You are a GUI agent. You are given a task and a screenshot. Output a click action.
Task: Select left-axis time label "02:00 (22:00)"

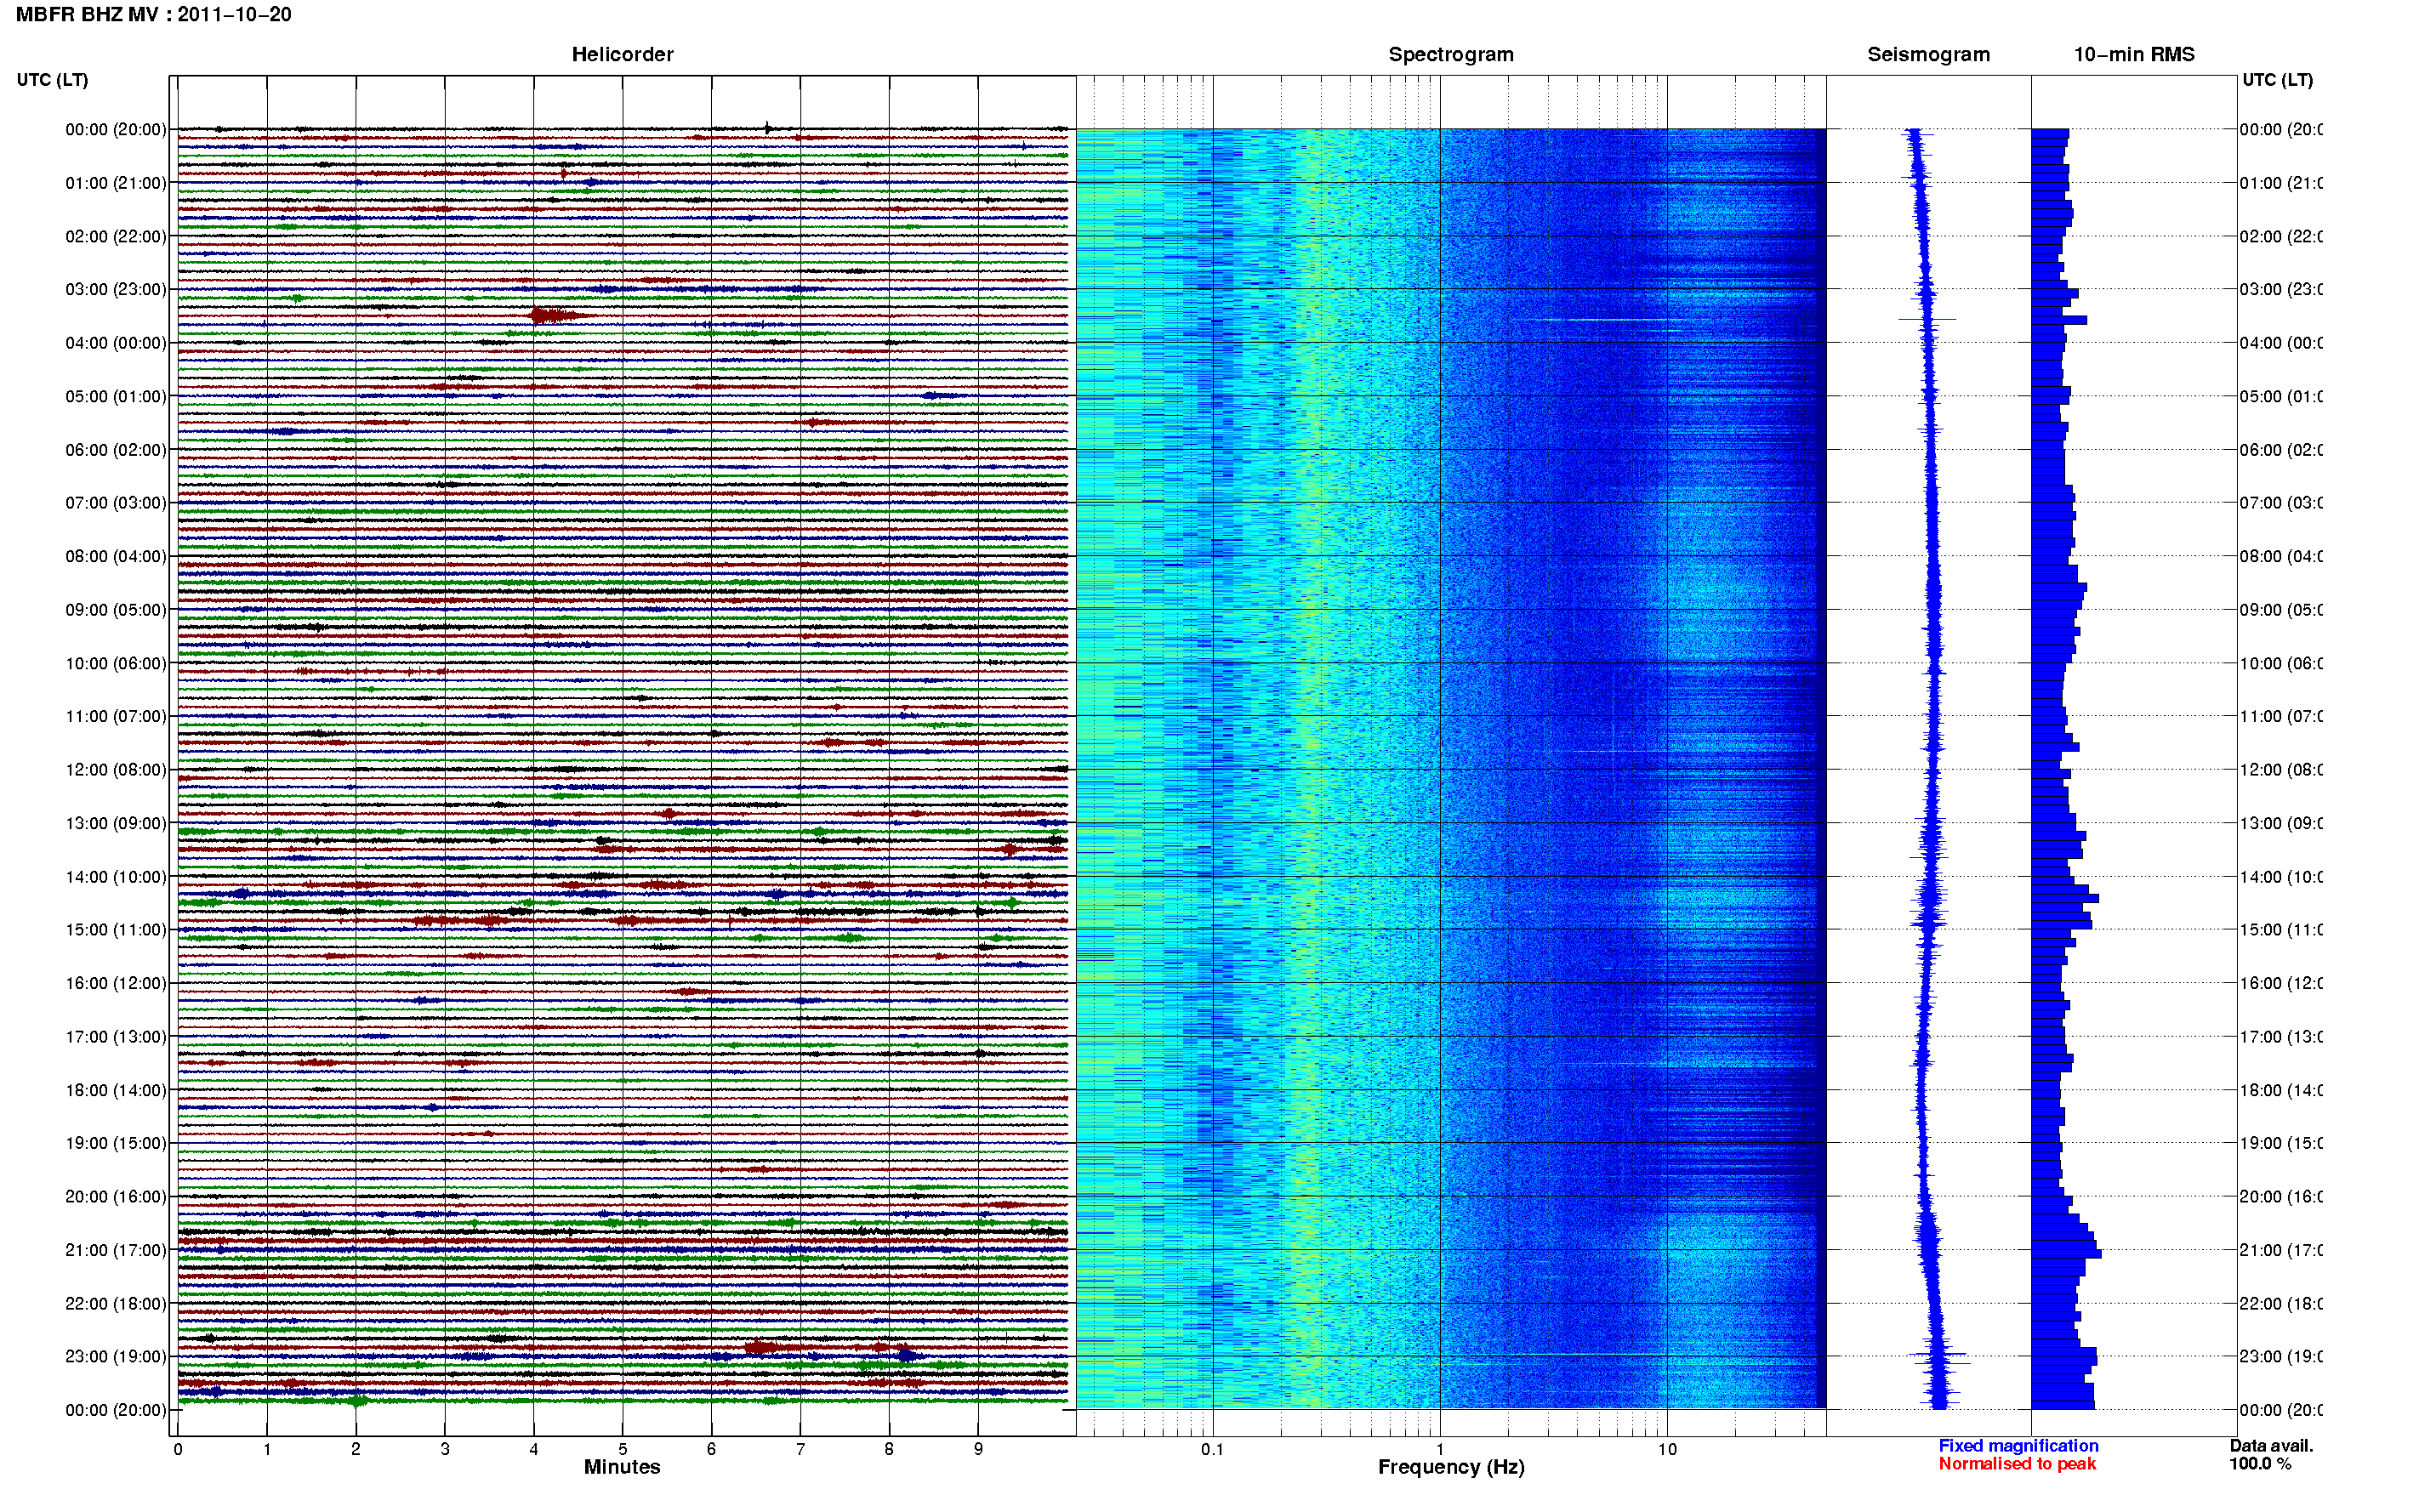[116, 236]
